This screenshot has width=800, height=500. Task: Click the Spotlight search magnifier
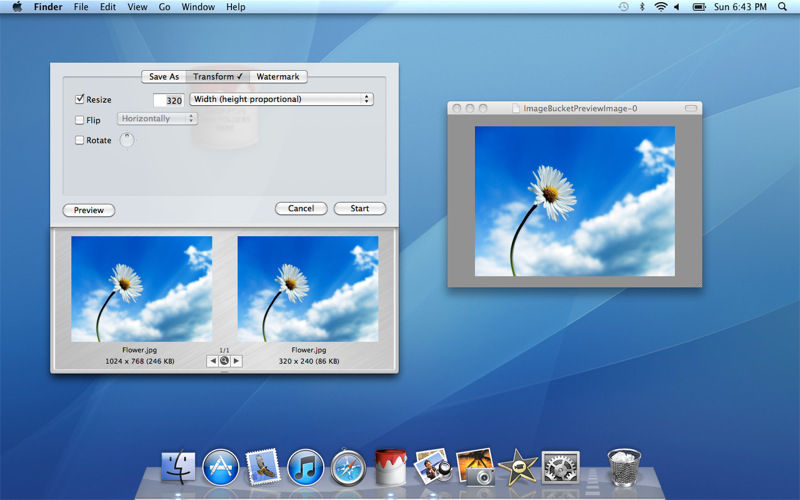(782, 7)
